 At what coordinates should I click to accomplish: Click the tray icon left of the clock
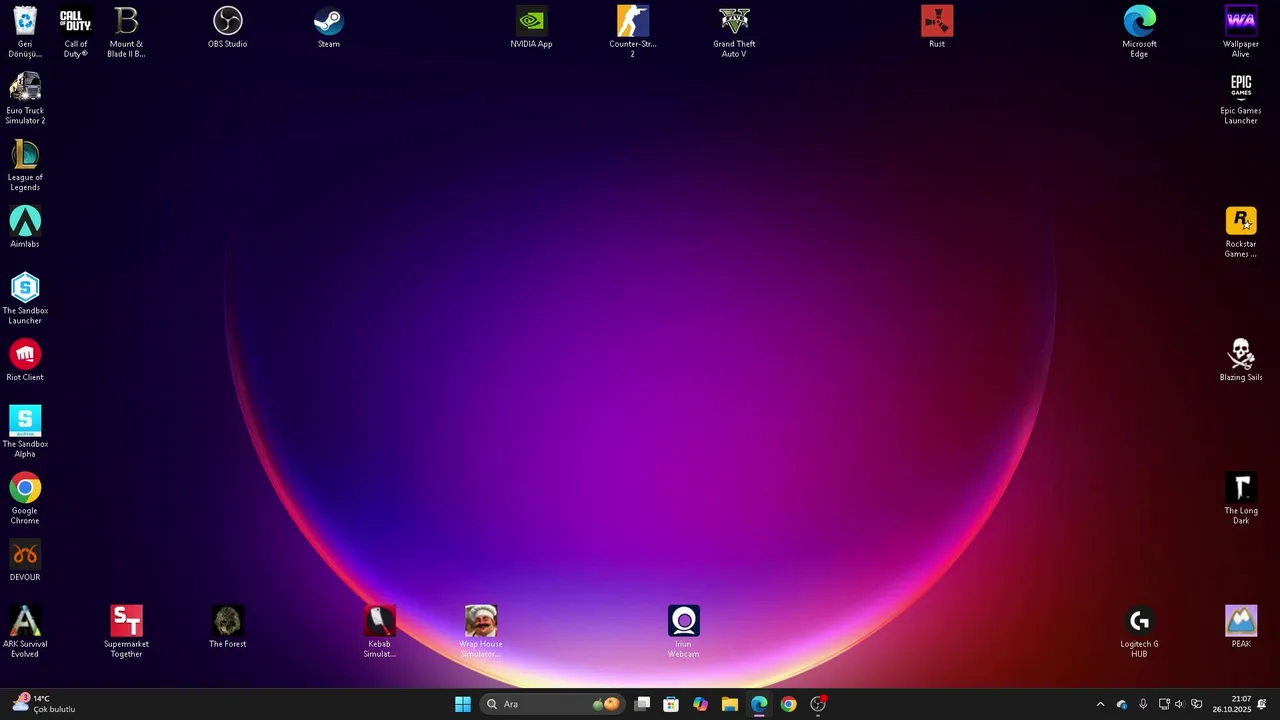(1196, 704)
